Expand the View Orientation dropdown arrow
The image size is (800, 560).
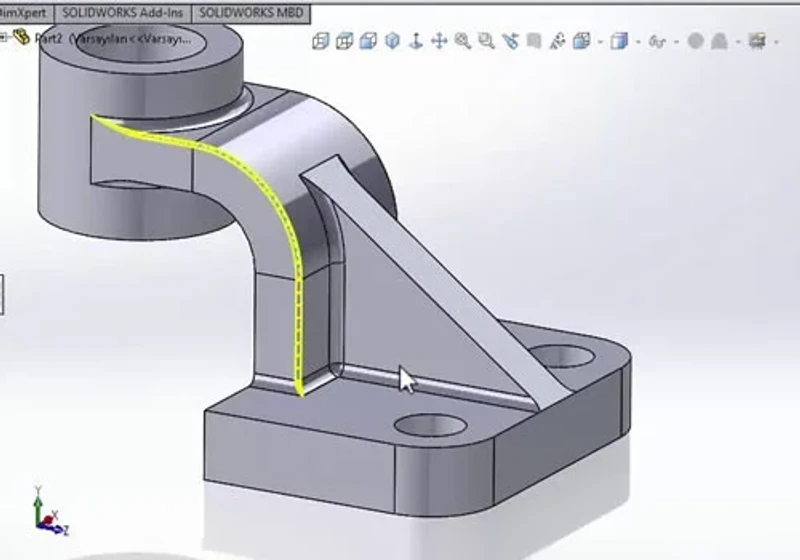(600, 41)
